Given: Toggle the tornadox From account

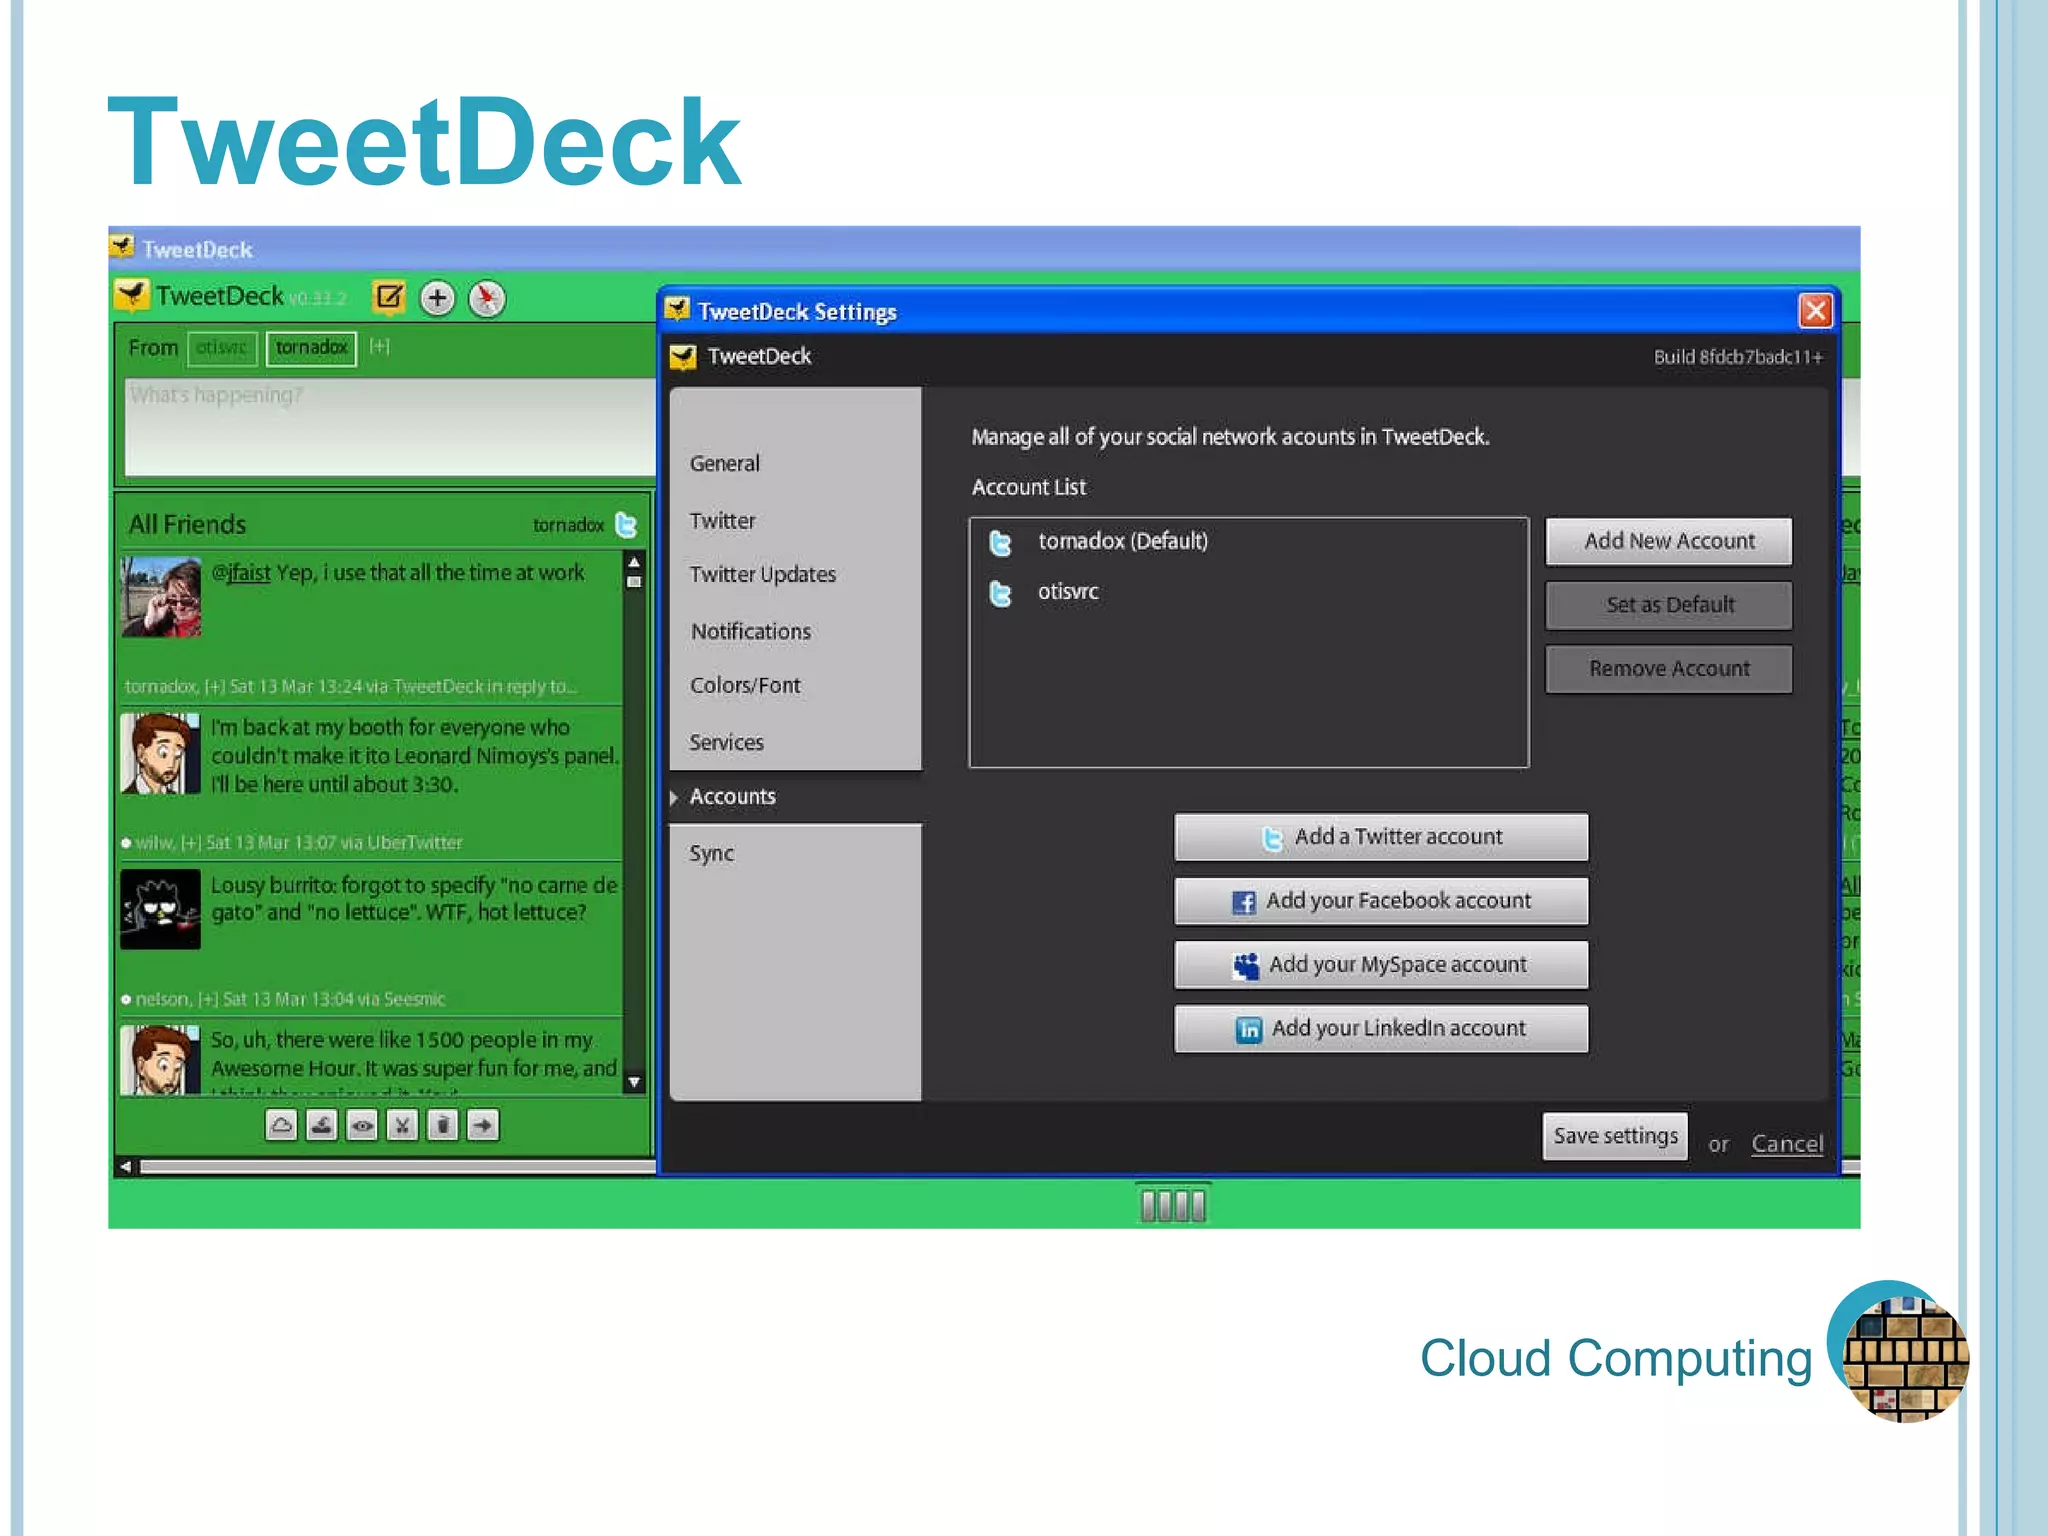Looking at the screenshot, I should [311, 348].
